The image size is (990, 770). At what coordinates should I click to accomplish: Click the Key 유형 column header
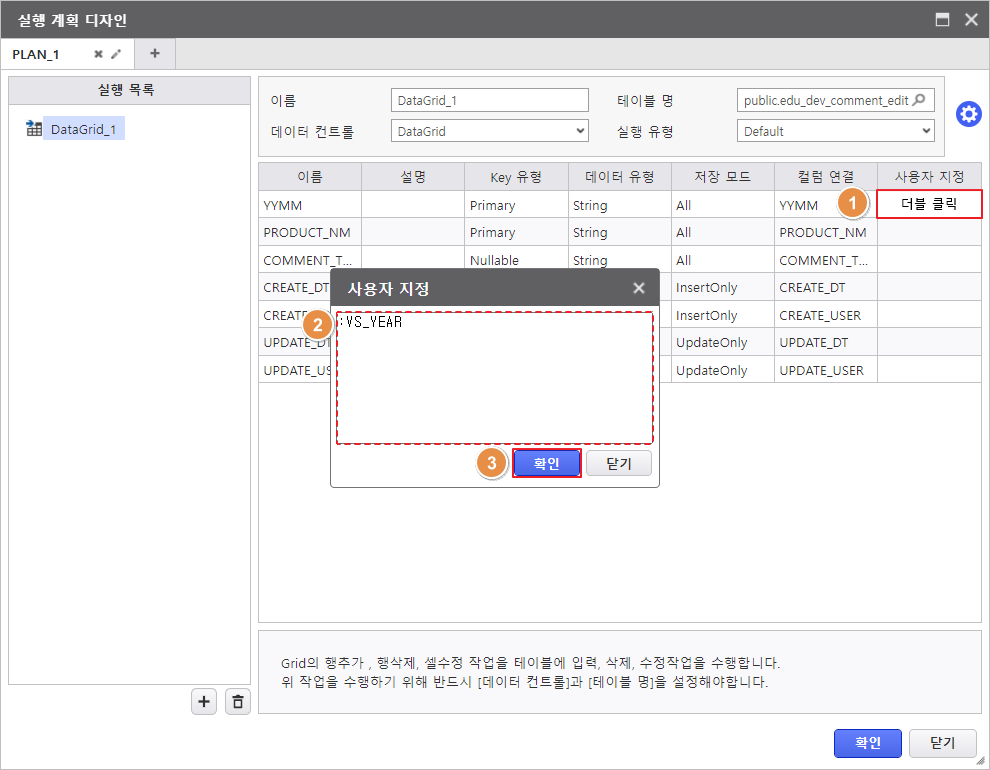click(x=516, y=177)
